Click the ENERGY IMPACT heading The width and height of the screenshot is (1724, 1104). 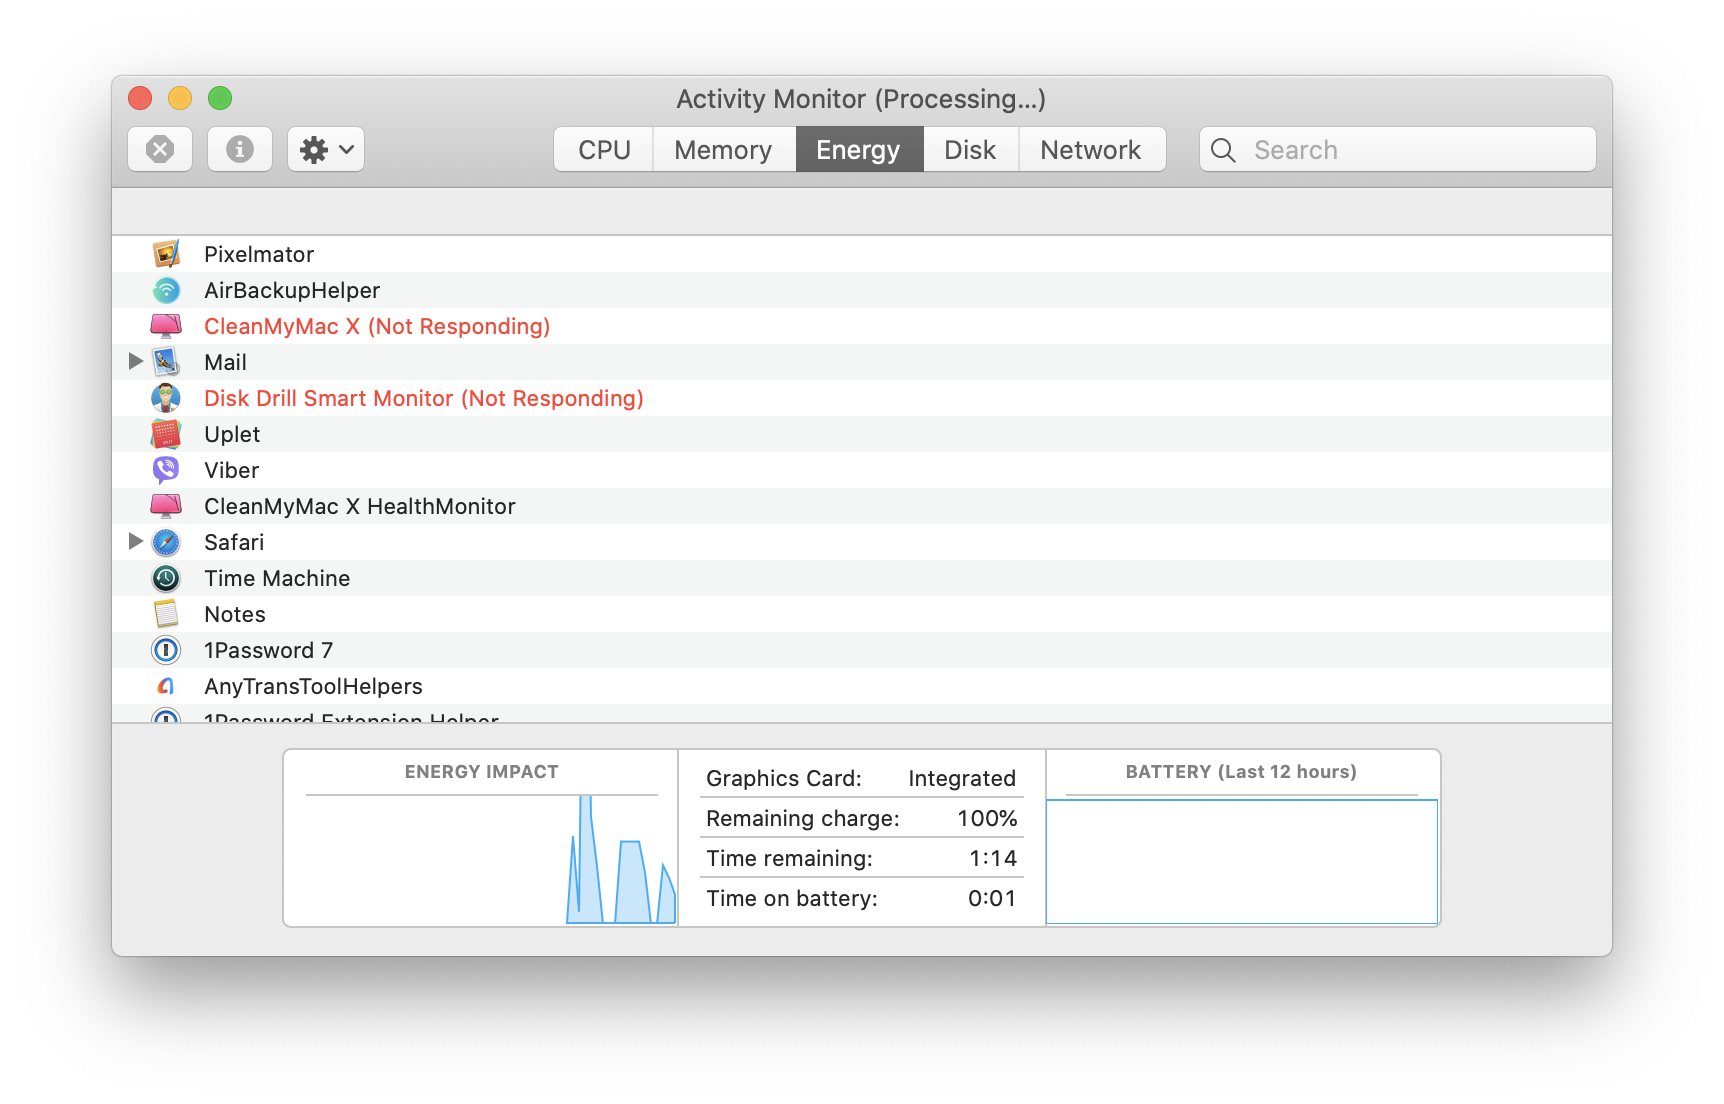tap(481, 772)
